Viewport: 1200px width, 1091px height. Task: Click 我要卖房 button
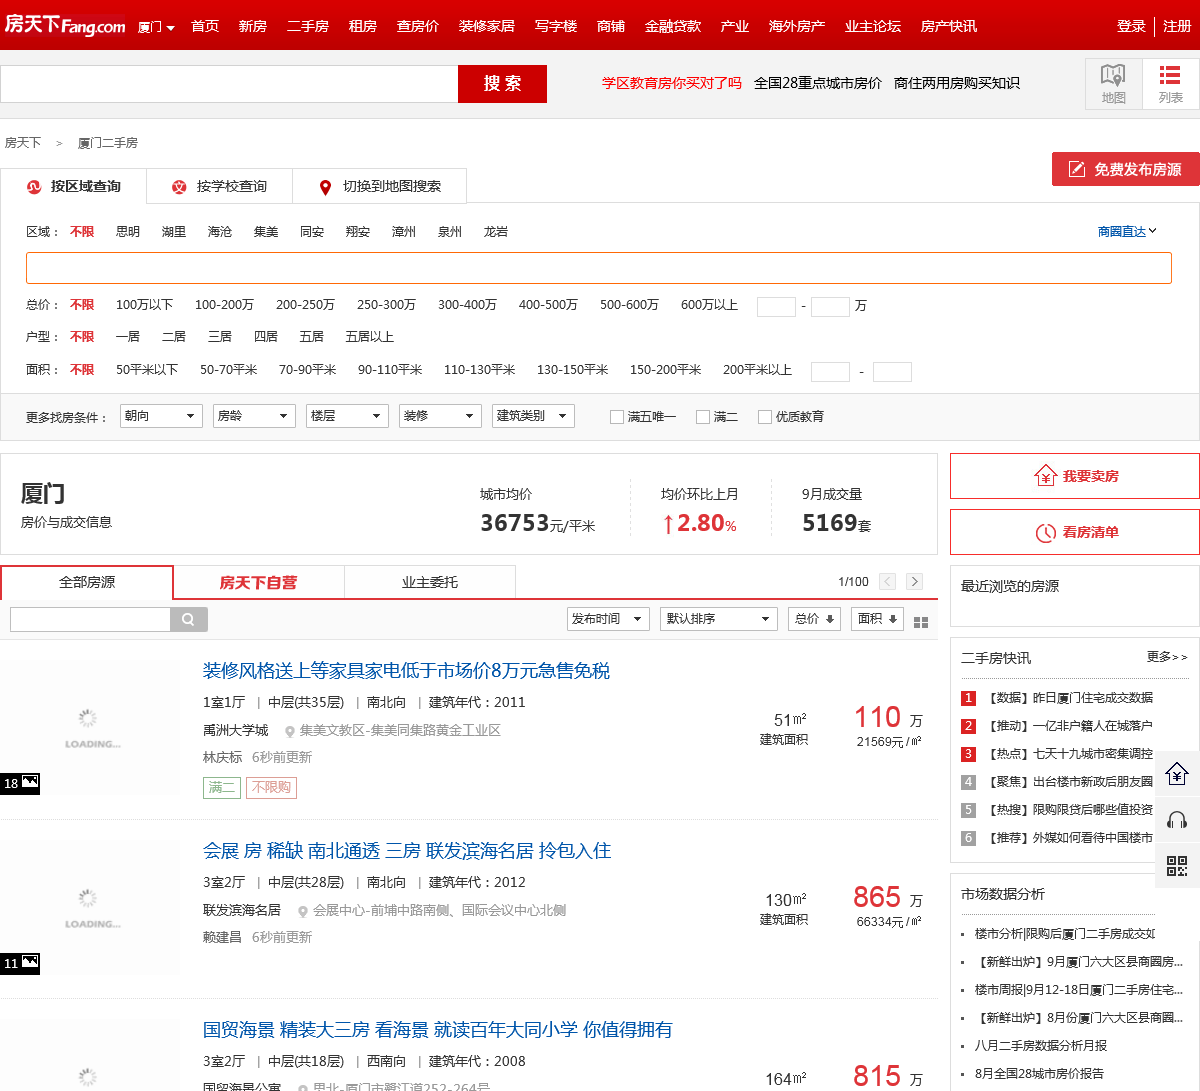[1075, 476]
